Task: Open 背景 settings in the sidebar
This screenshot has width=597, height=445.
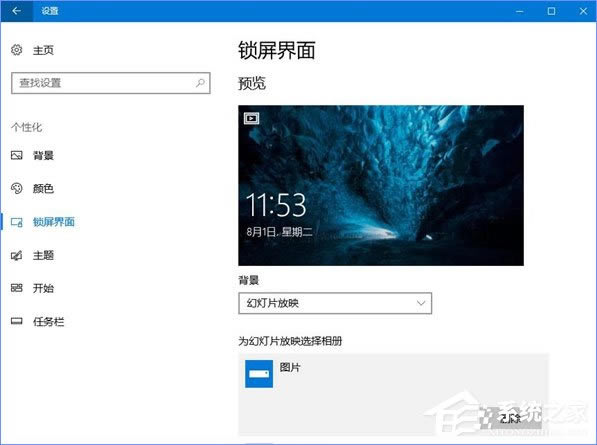Action: click(x=43, y=155)
